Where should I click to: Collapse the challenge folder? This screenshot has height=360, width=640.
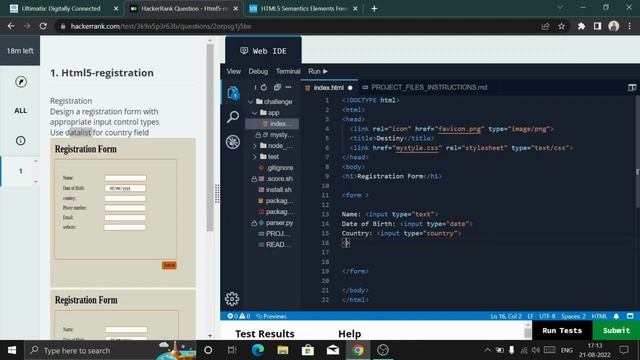tap(251, 102)
